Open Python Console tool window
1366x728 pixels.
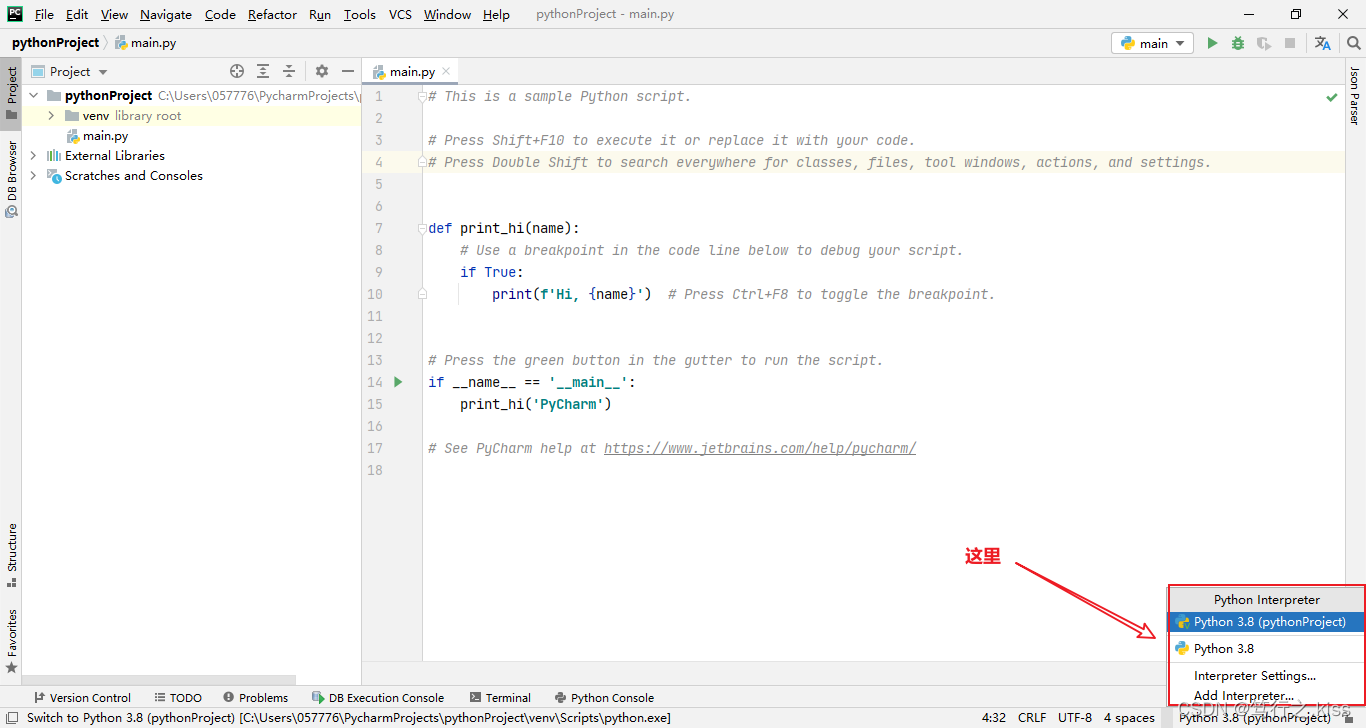coord(604,698)
